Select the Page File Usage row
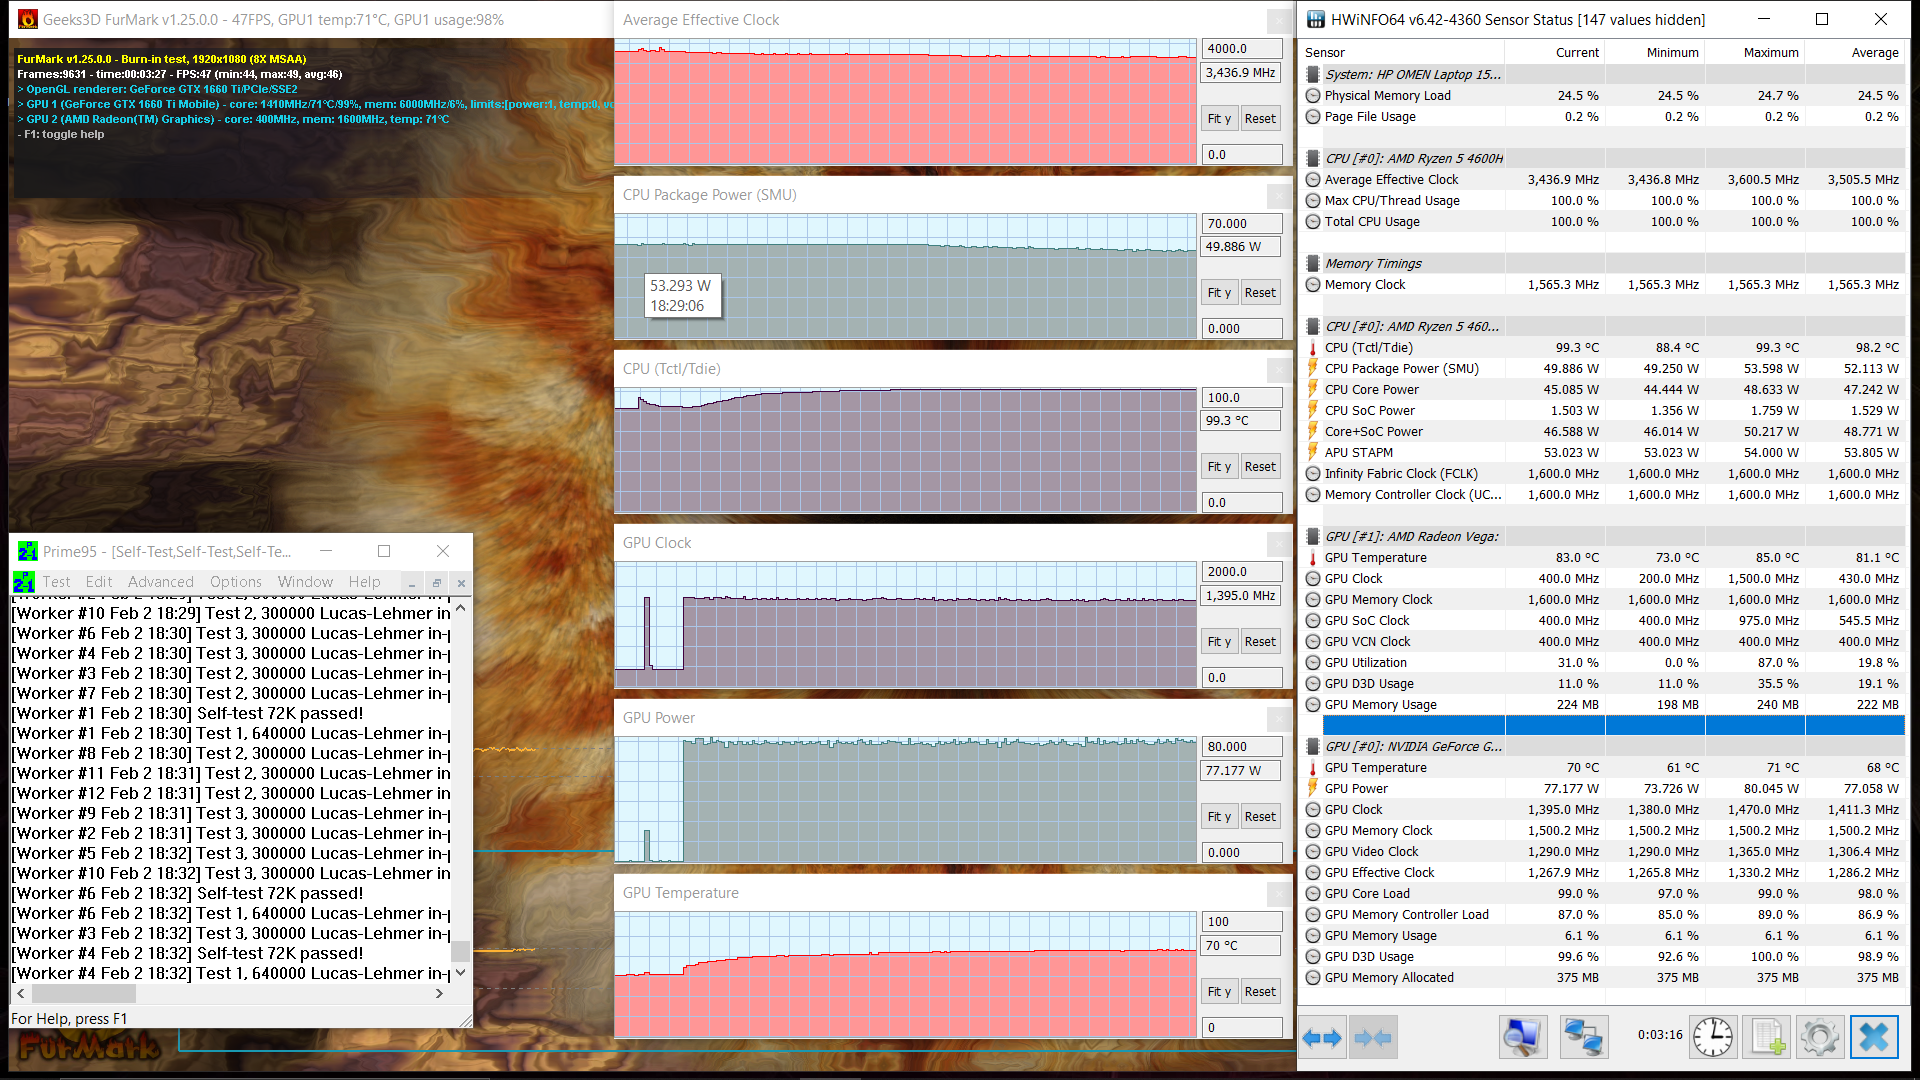1920x1080 pixels. (x=1604, y=117)
